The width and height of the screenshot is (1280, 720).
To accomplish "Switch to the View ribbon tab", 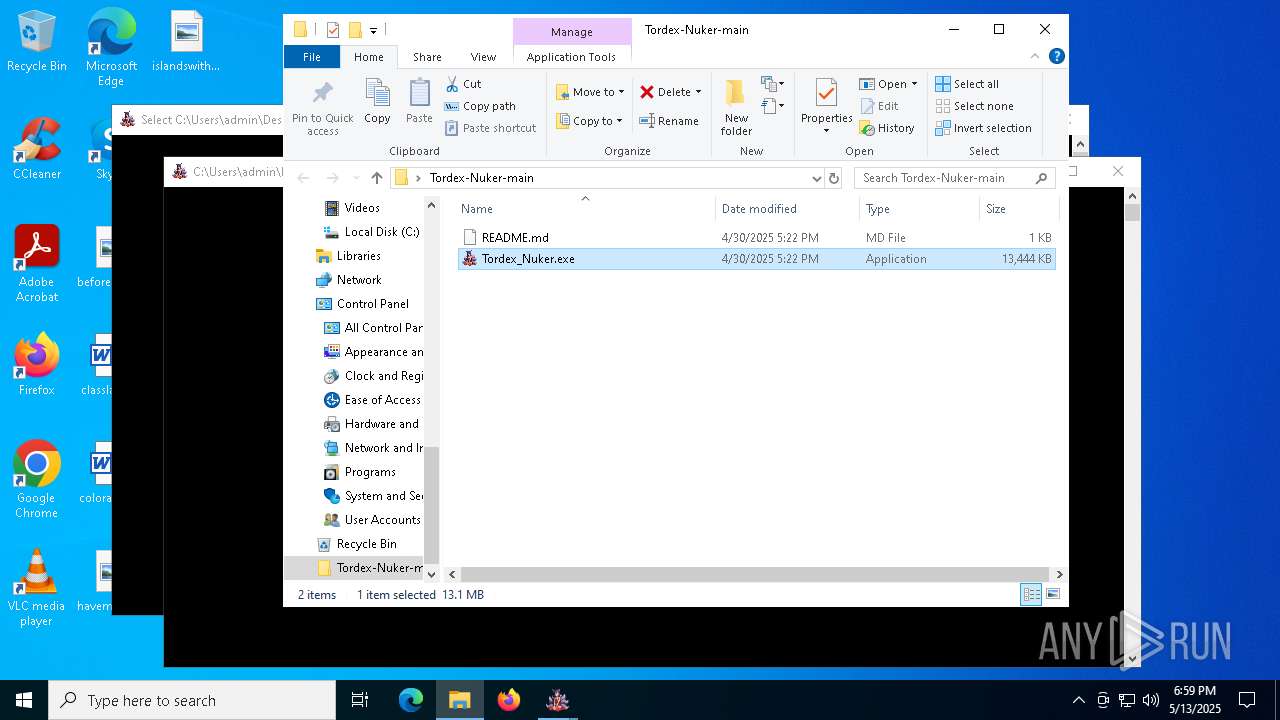I will click(483, 57).
